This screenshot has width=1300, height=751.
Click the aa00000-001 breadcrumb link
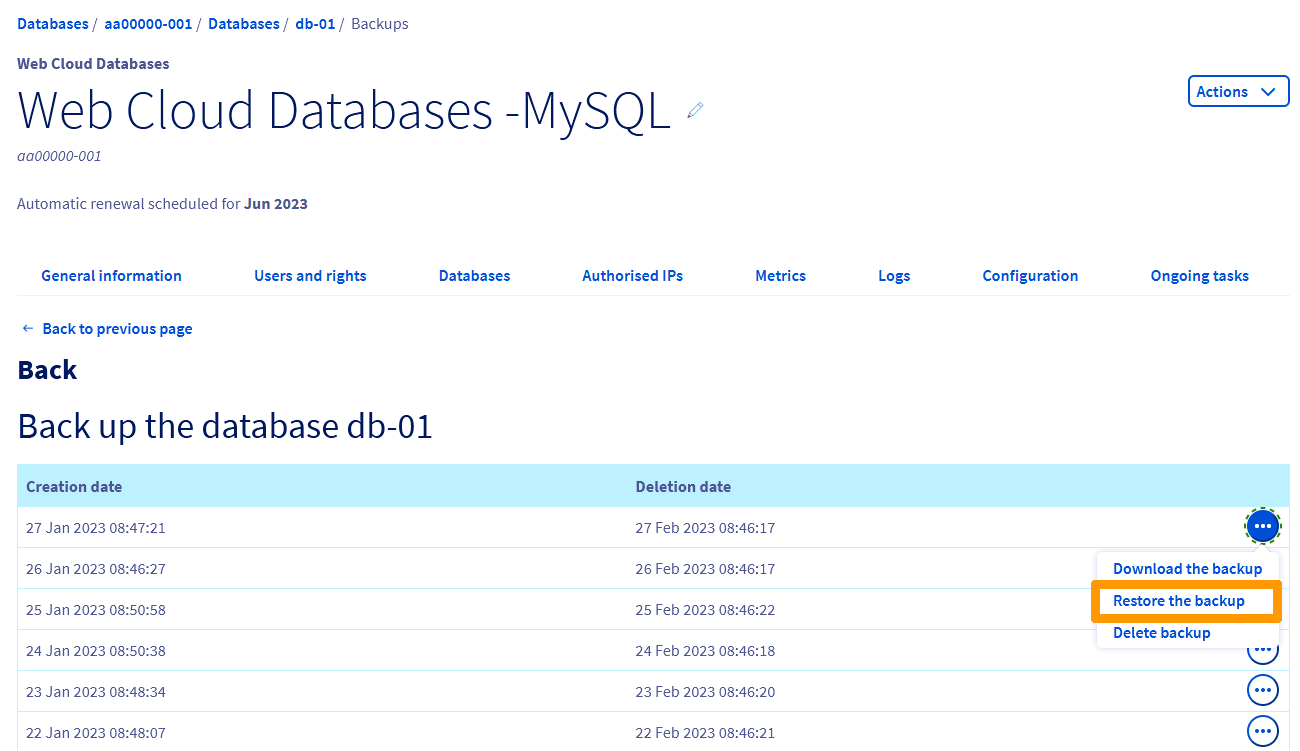148,23
